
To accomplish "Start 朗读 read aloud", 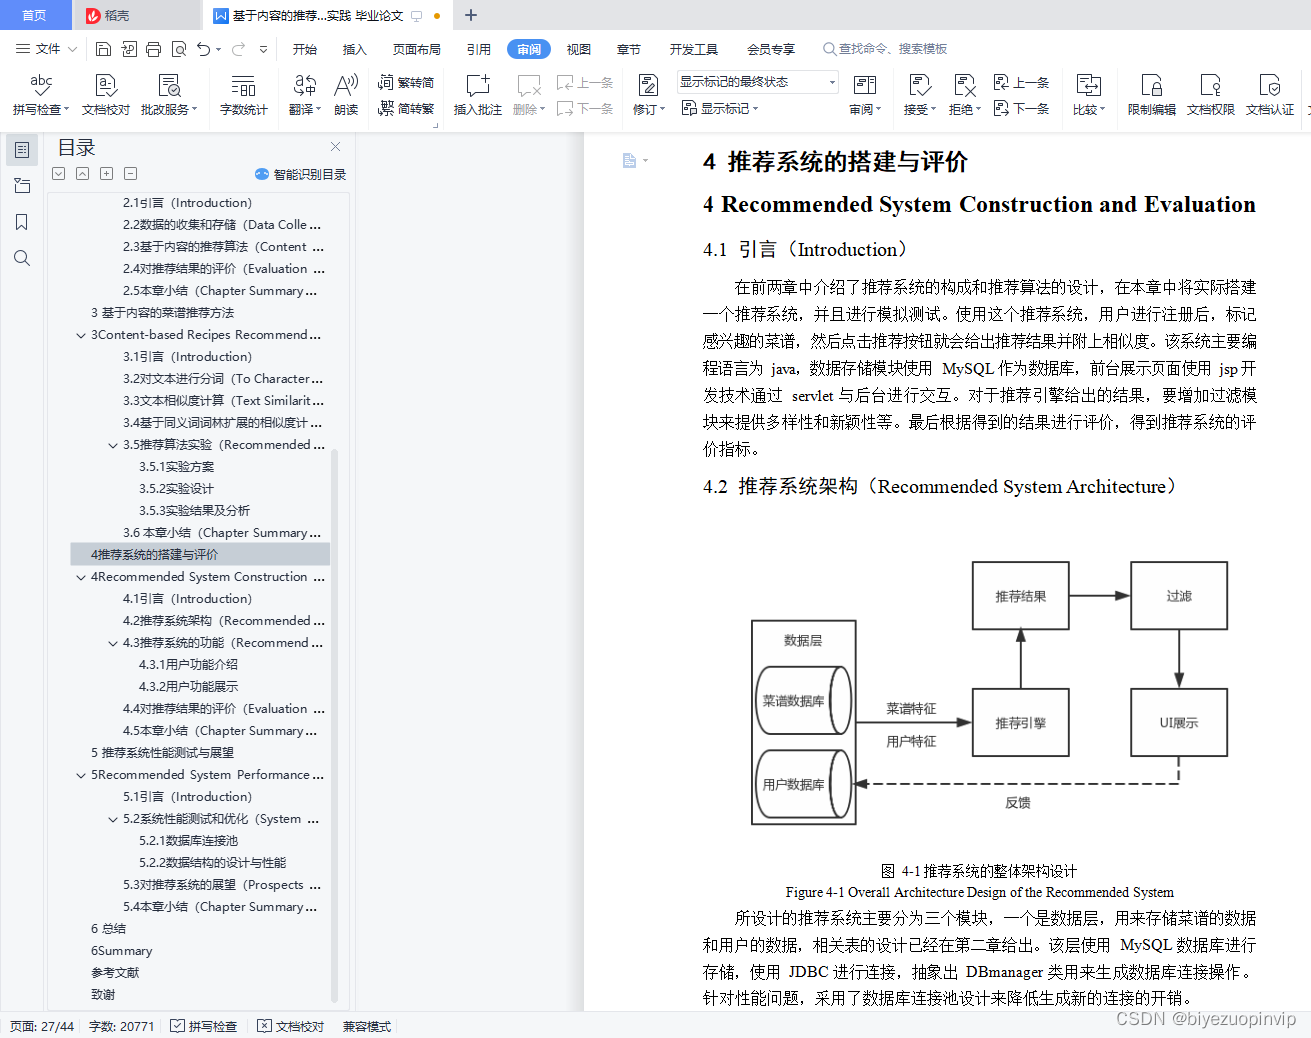I will point(346,95).
